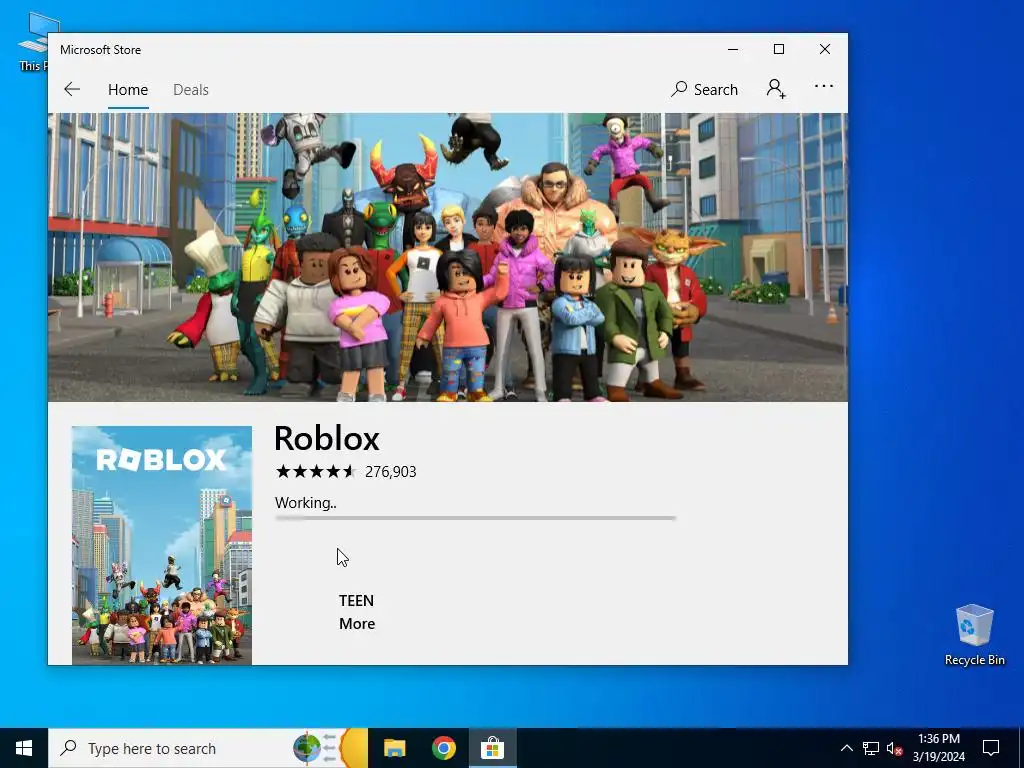Image resolution: width=1024 pixels, height=768 pixels.
Task: Maximize the Microsoft Store window
Action: (x=778, y=50)
